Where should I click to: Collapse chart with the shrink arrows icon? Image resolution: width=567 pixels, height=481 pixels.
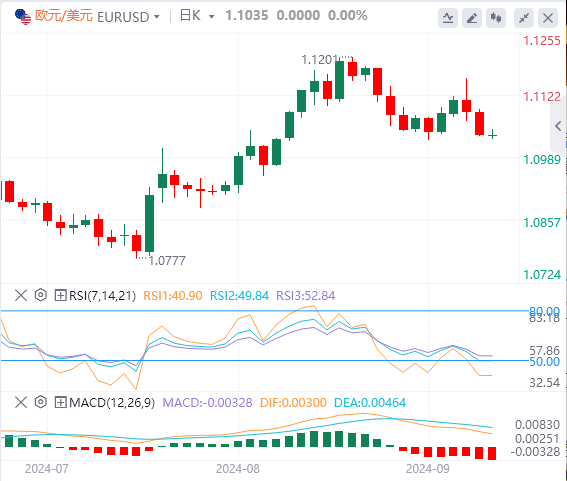[x=524, y=18]
